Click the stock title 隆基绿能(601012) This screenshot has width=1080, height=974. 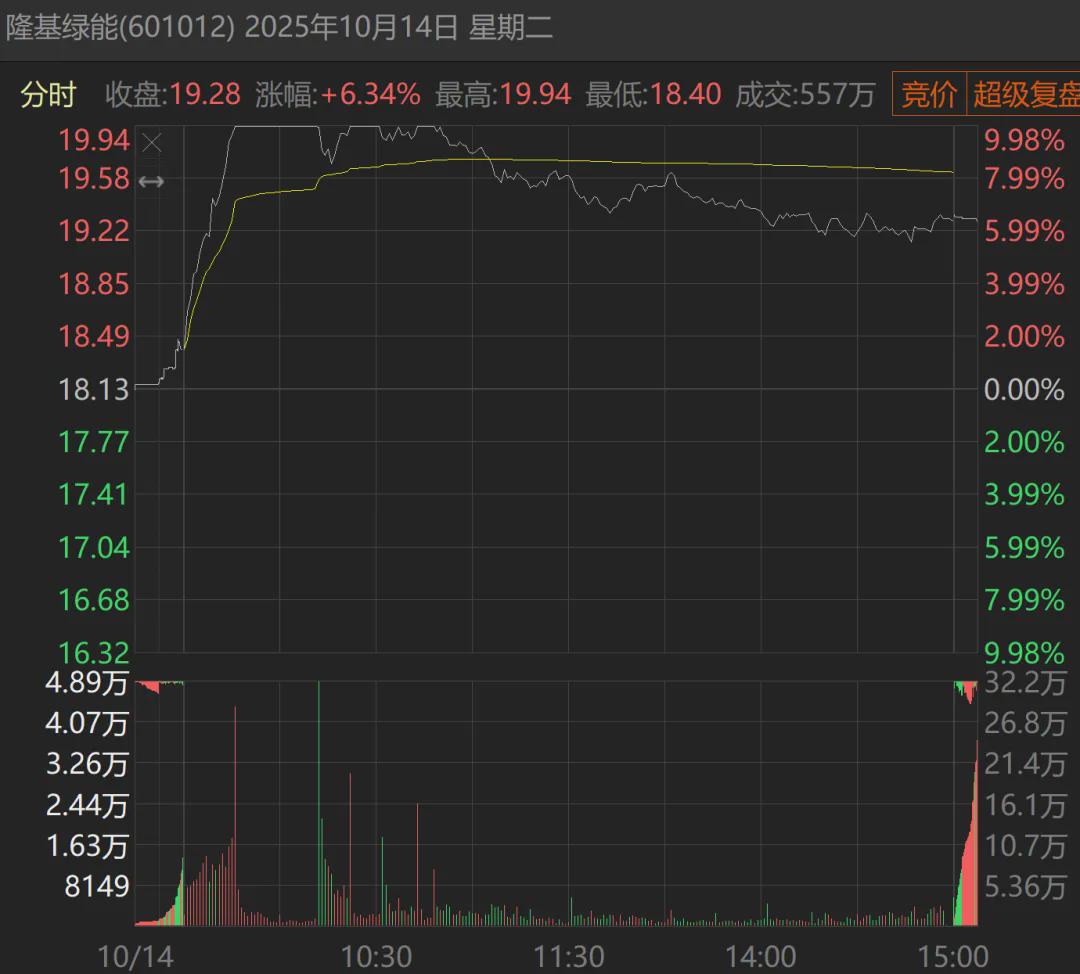[120, 27]
